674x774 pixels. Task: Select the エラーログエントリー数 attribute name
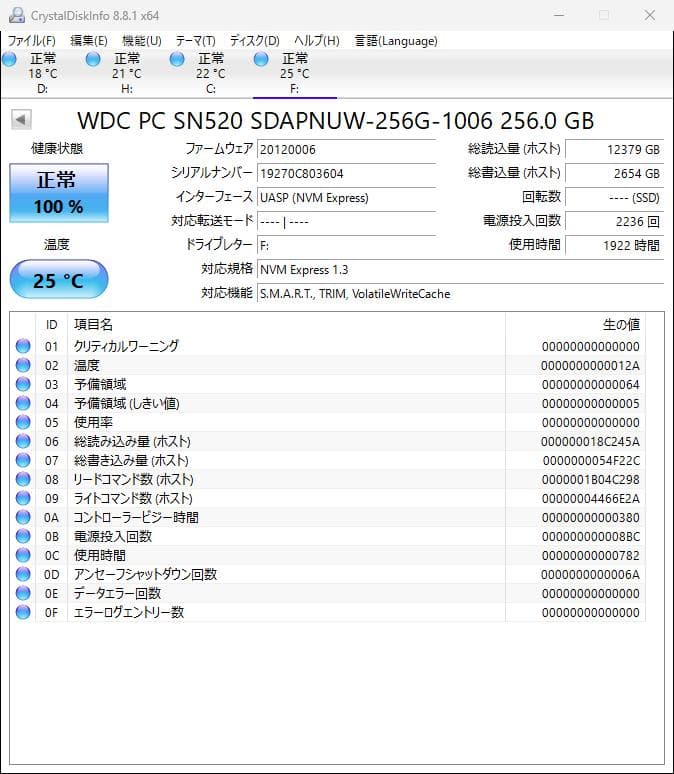click(128, 612)
